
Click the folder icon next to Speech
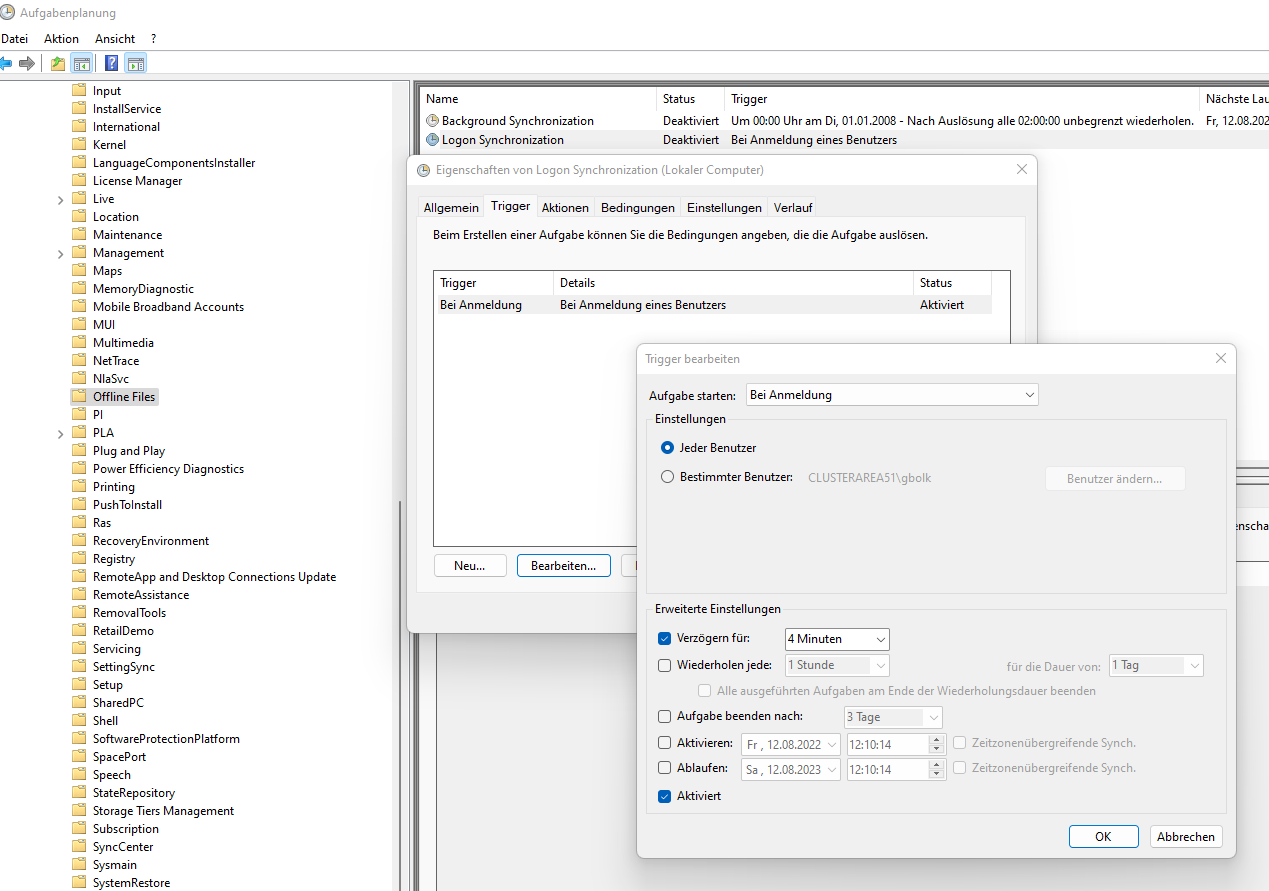point(79,775)
